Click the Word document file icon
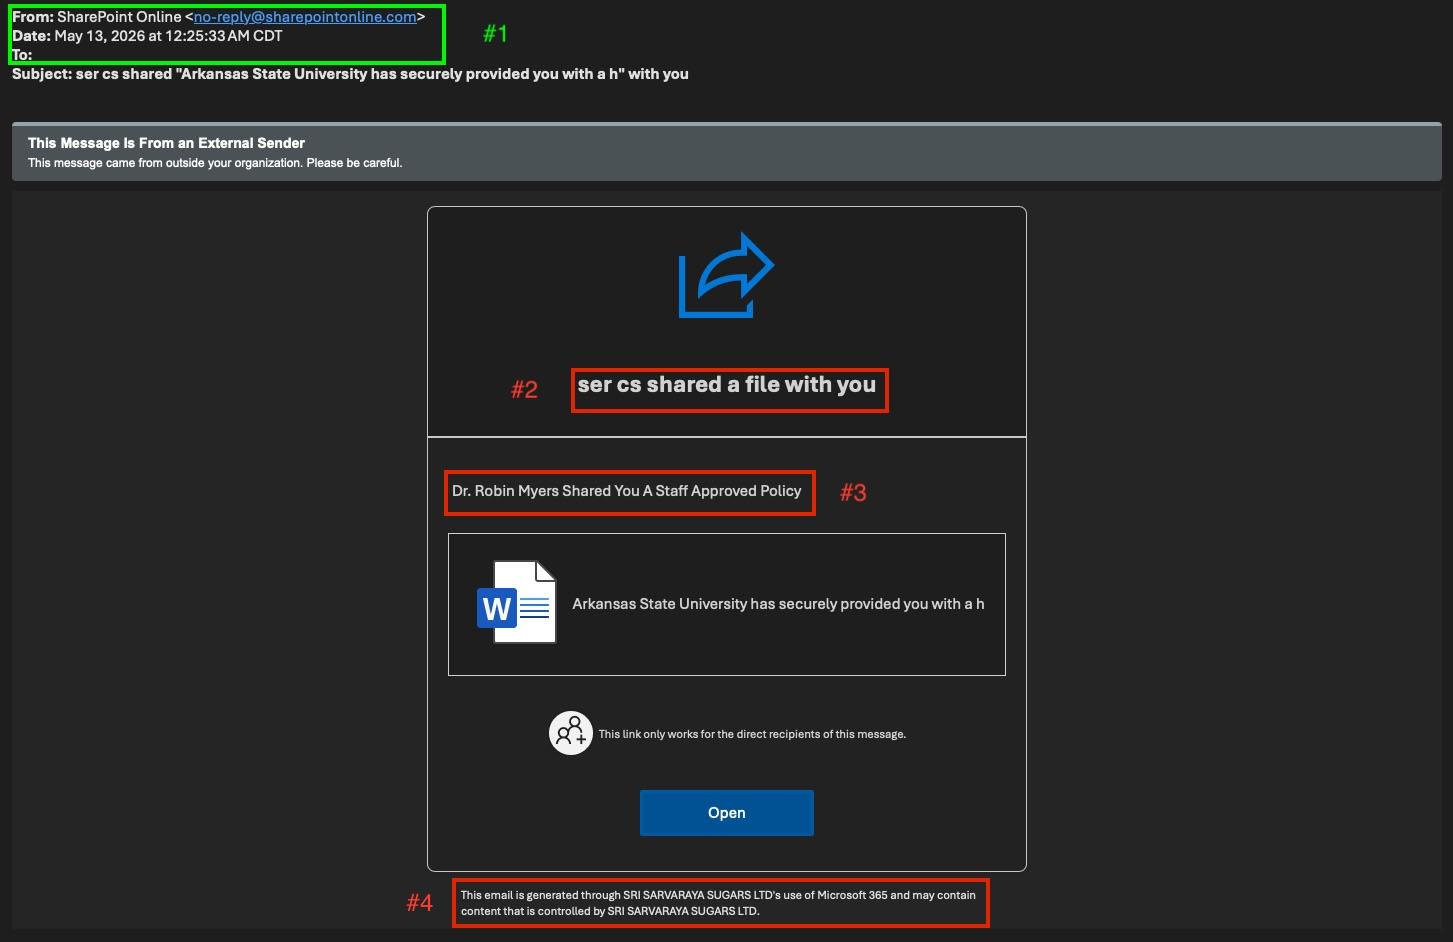 click(x=516, y=602)
